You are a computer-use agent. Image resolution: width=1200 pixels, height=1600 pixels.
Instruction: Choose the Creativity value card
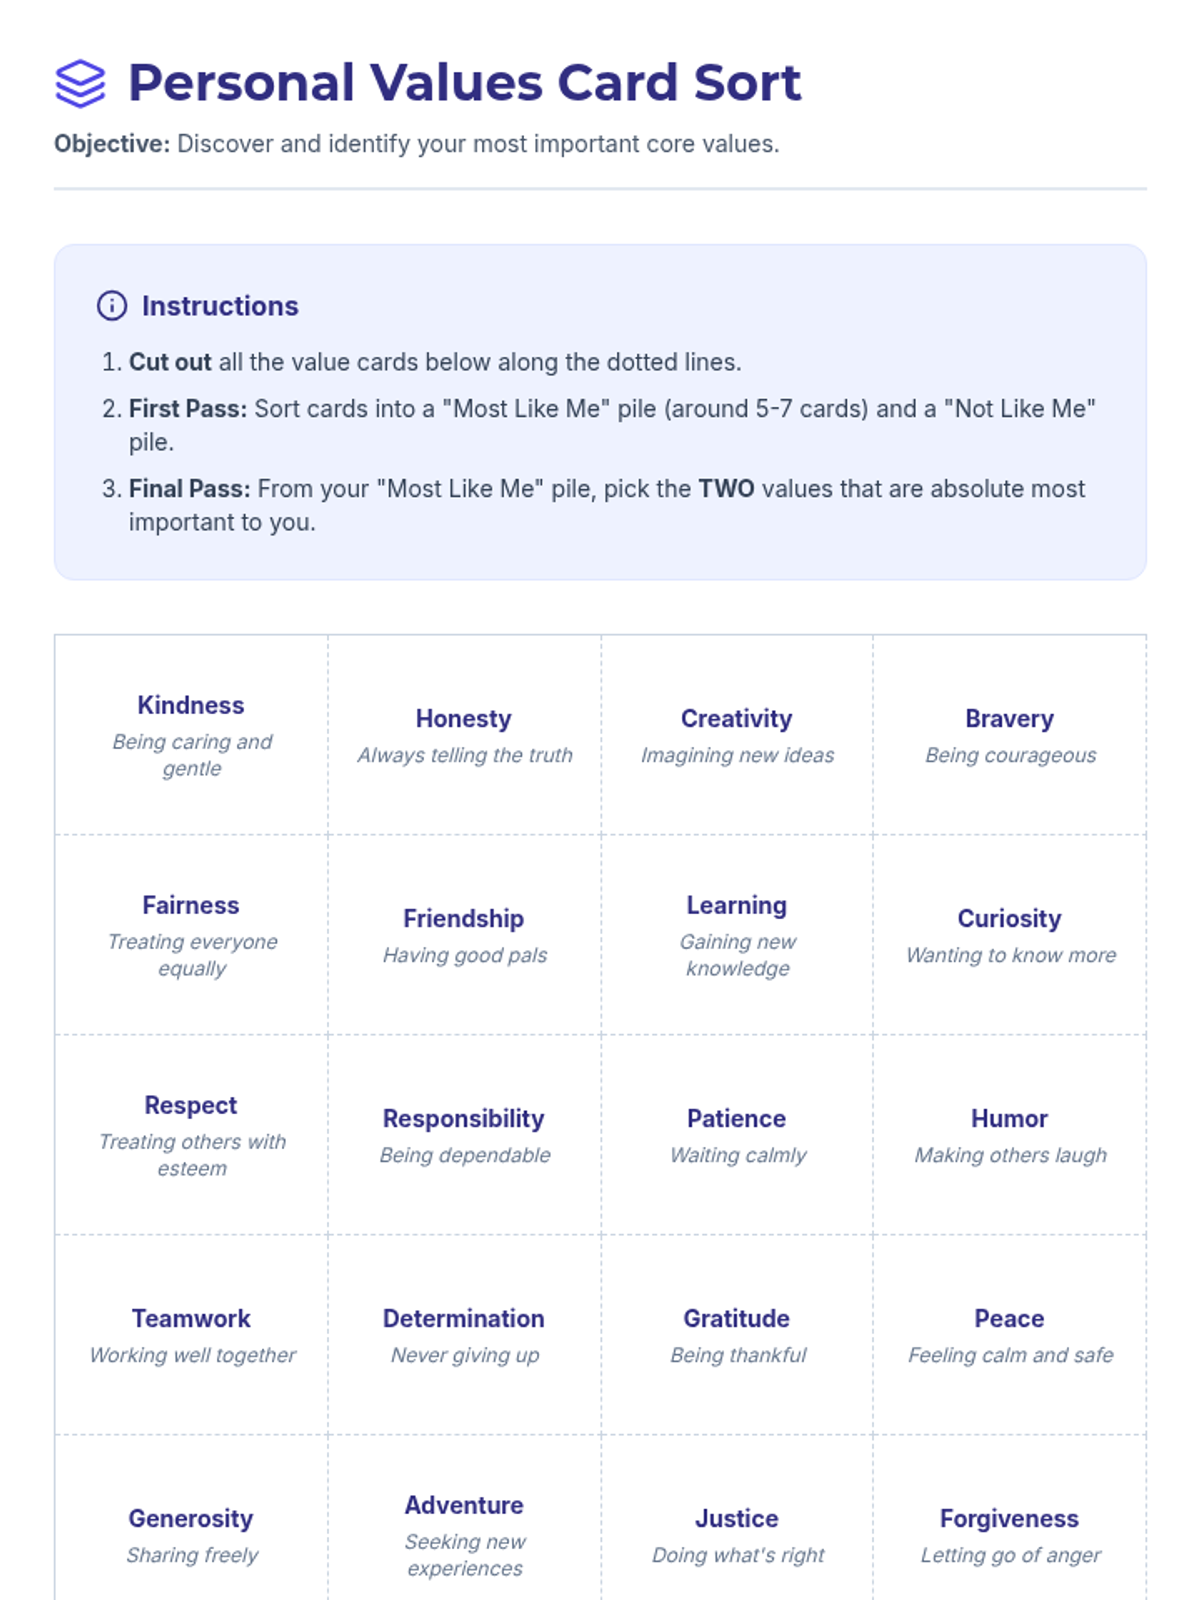click(x=737, y=735)
